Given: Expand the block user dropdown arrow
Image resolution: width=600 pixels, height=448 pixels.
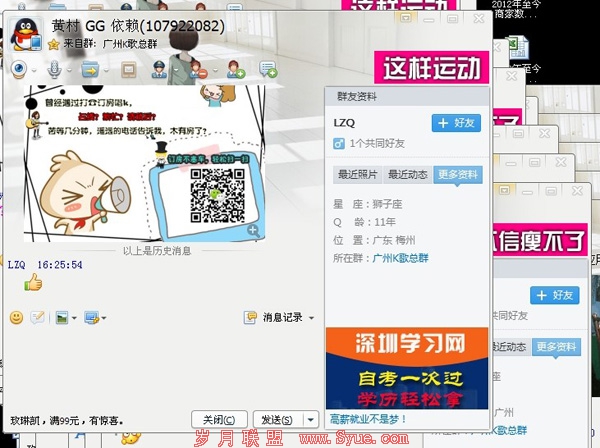Looking at the screenshot, I should [x=215, y=71].
